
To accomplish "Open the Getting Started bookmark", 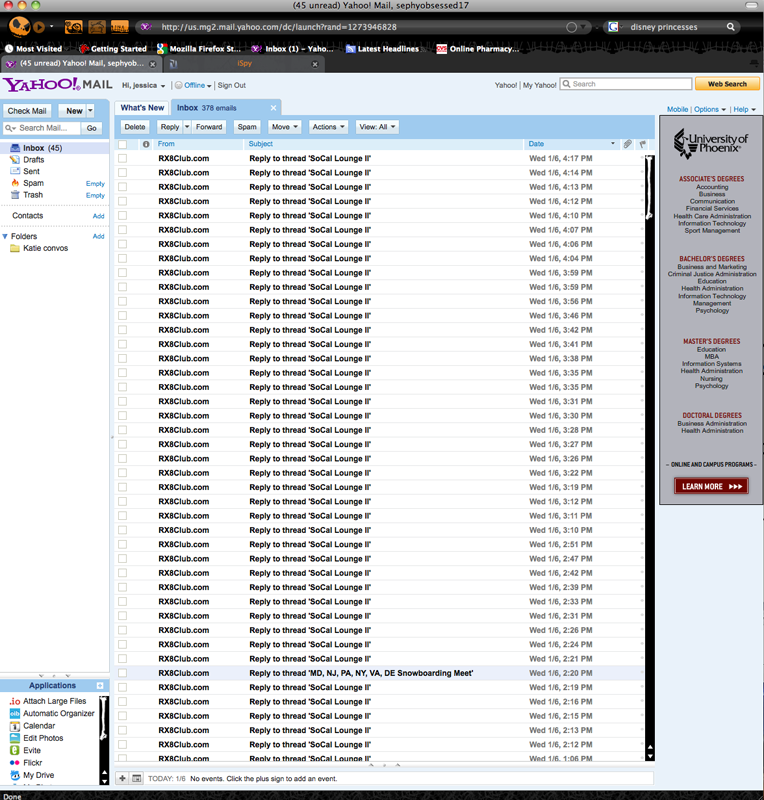I will tap(113, 49).
